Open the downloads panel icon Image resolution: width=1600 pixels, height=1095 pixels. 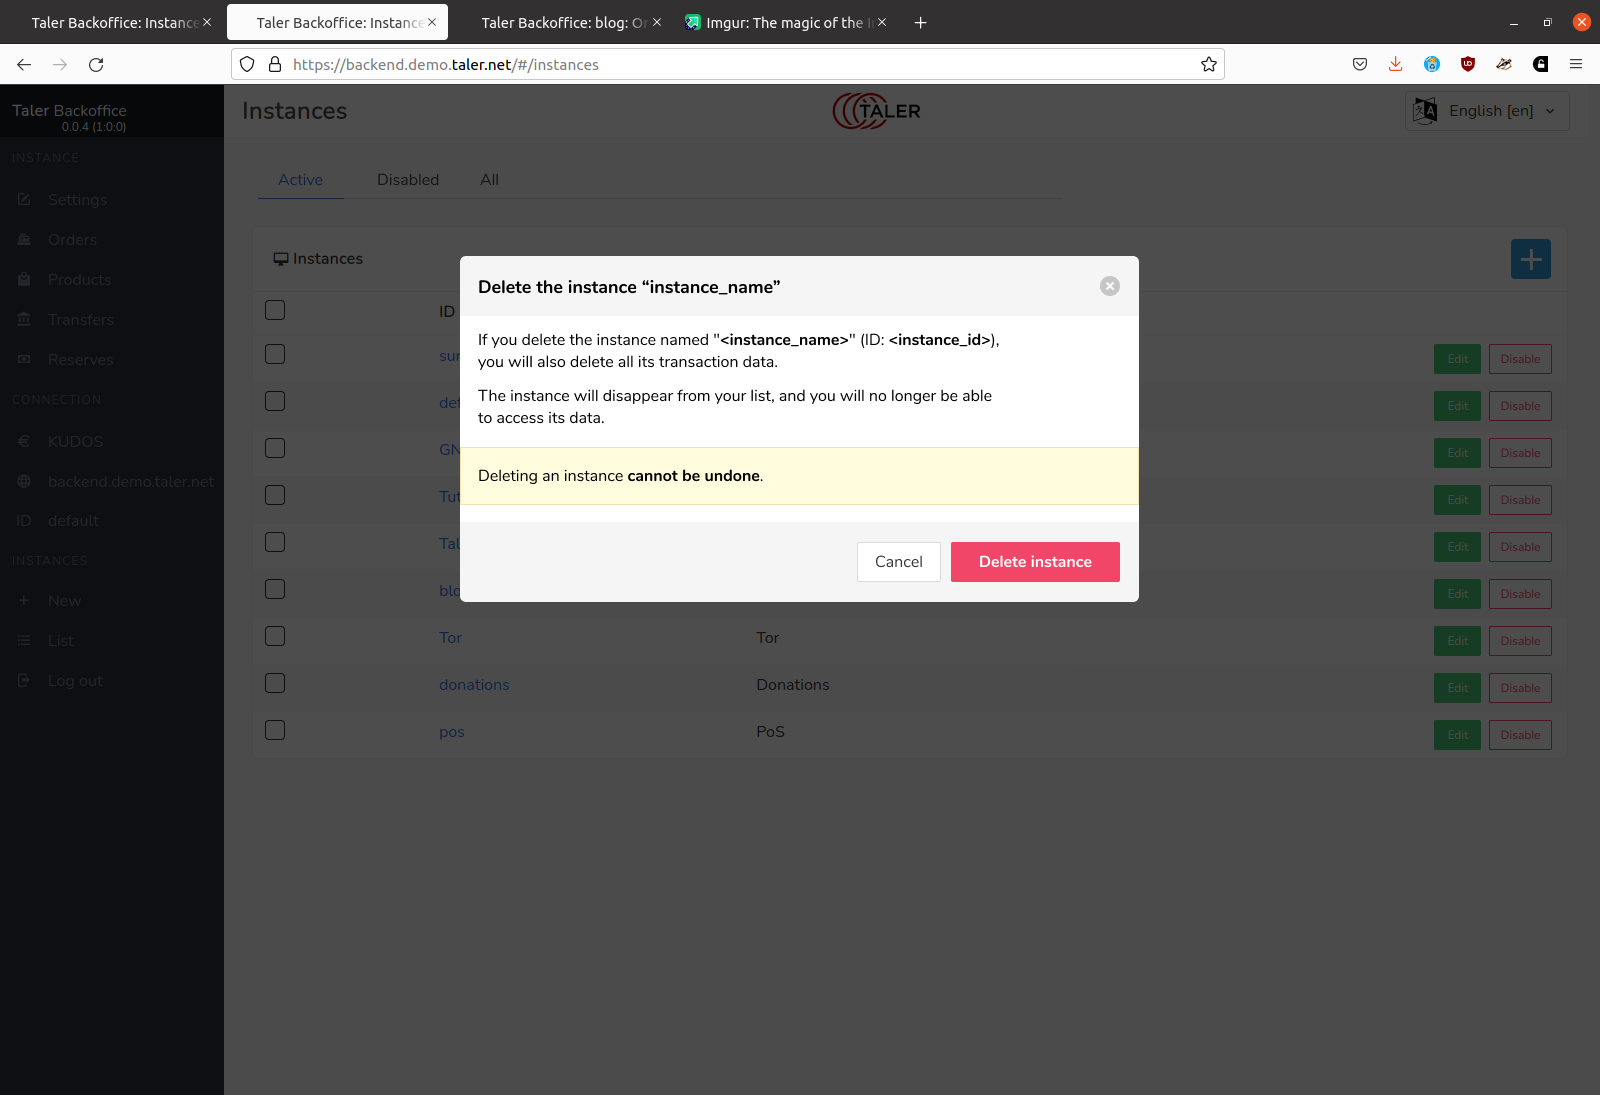[x=1395, y=65]
